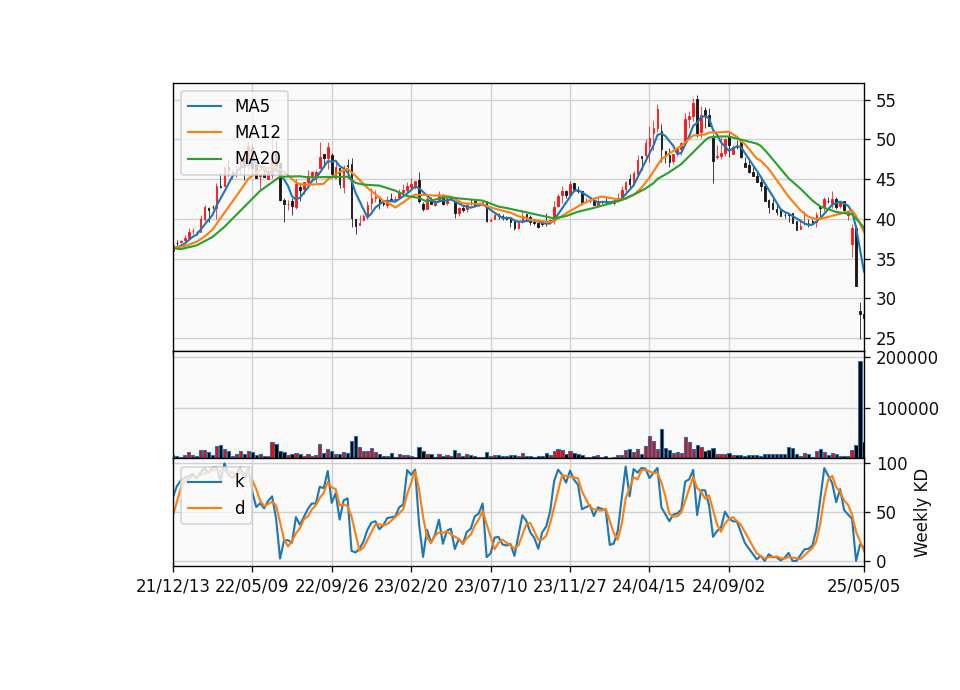Click the 22/09/26 date label

[332, 586]
